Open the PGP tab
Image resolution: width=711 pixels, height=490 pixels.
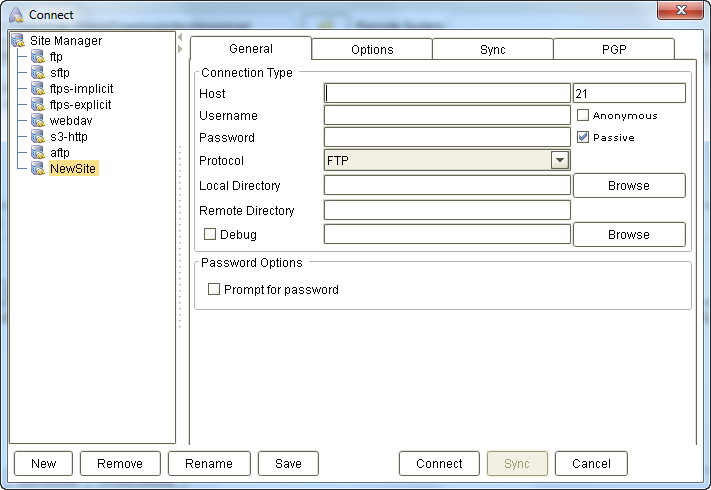pyautogui.click(x=614, y=49)
